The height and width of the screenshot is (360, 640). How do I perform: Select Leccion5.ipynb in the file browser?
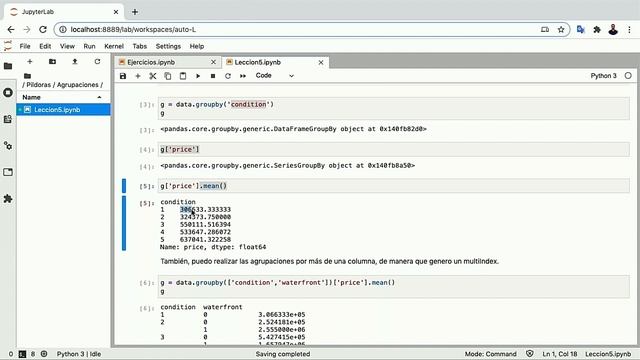coord(64,109)
